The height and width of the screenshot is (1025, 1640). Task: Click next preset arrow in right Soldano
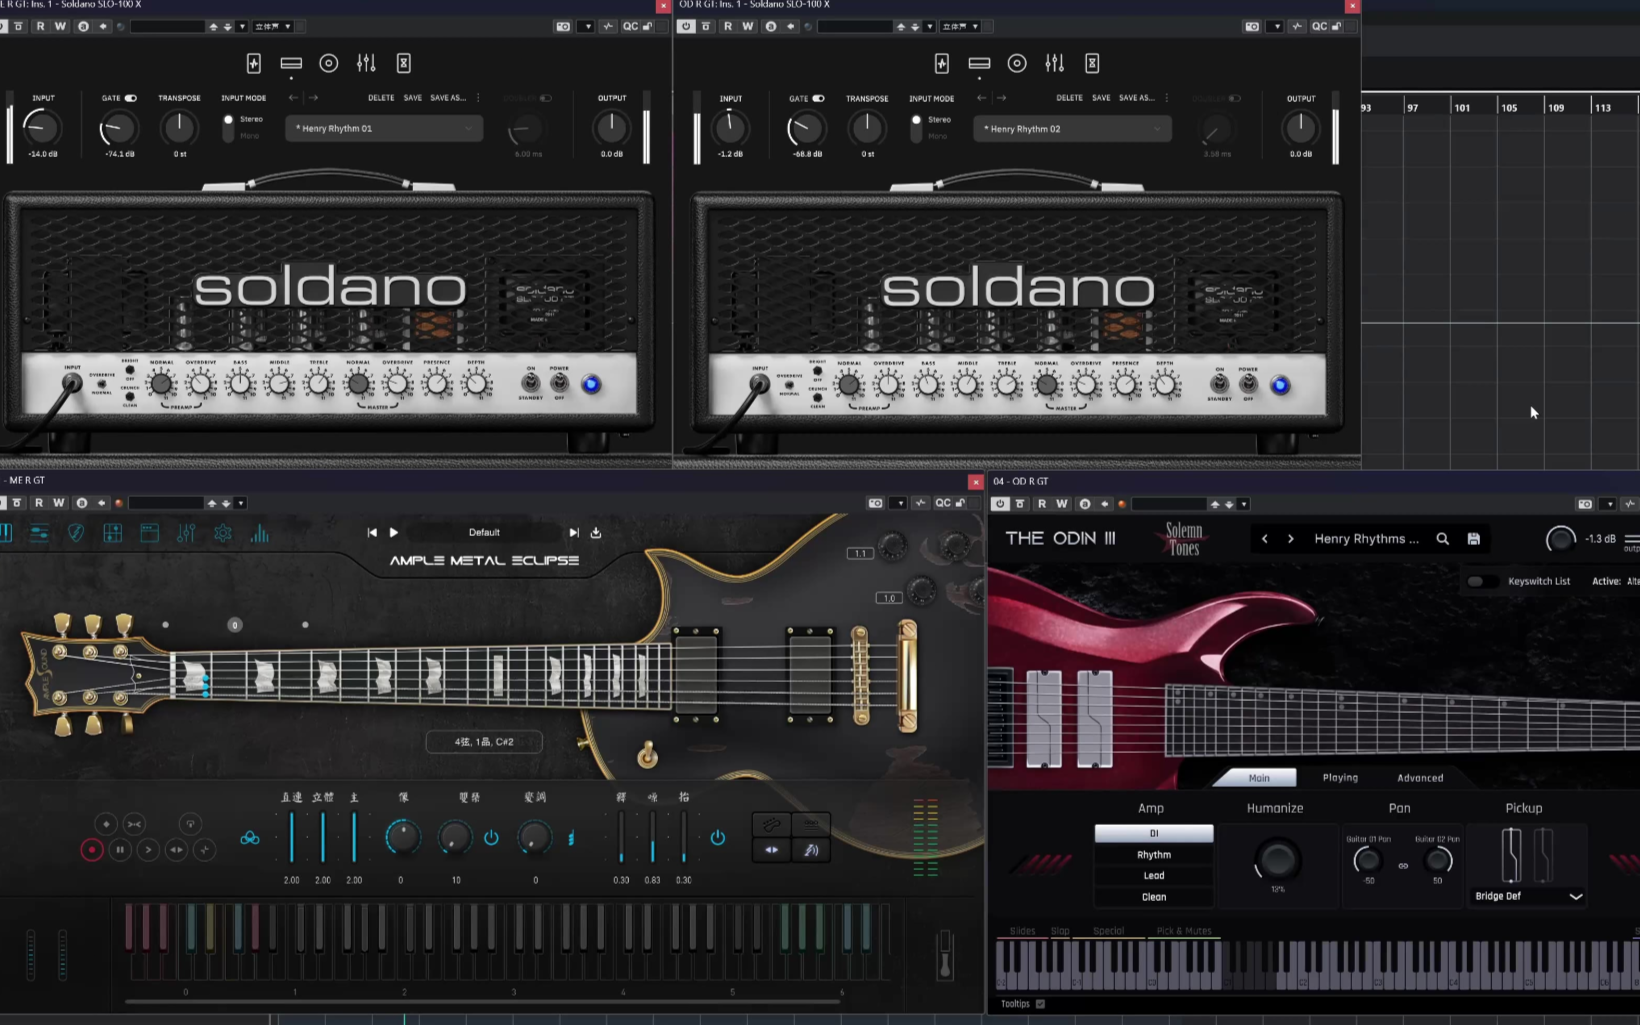(x=1001, y=98)
